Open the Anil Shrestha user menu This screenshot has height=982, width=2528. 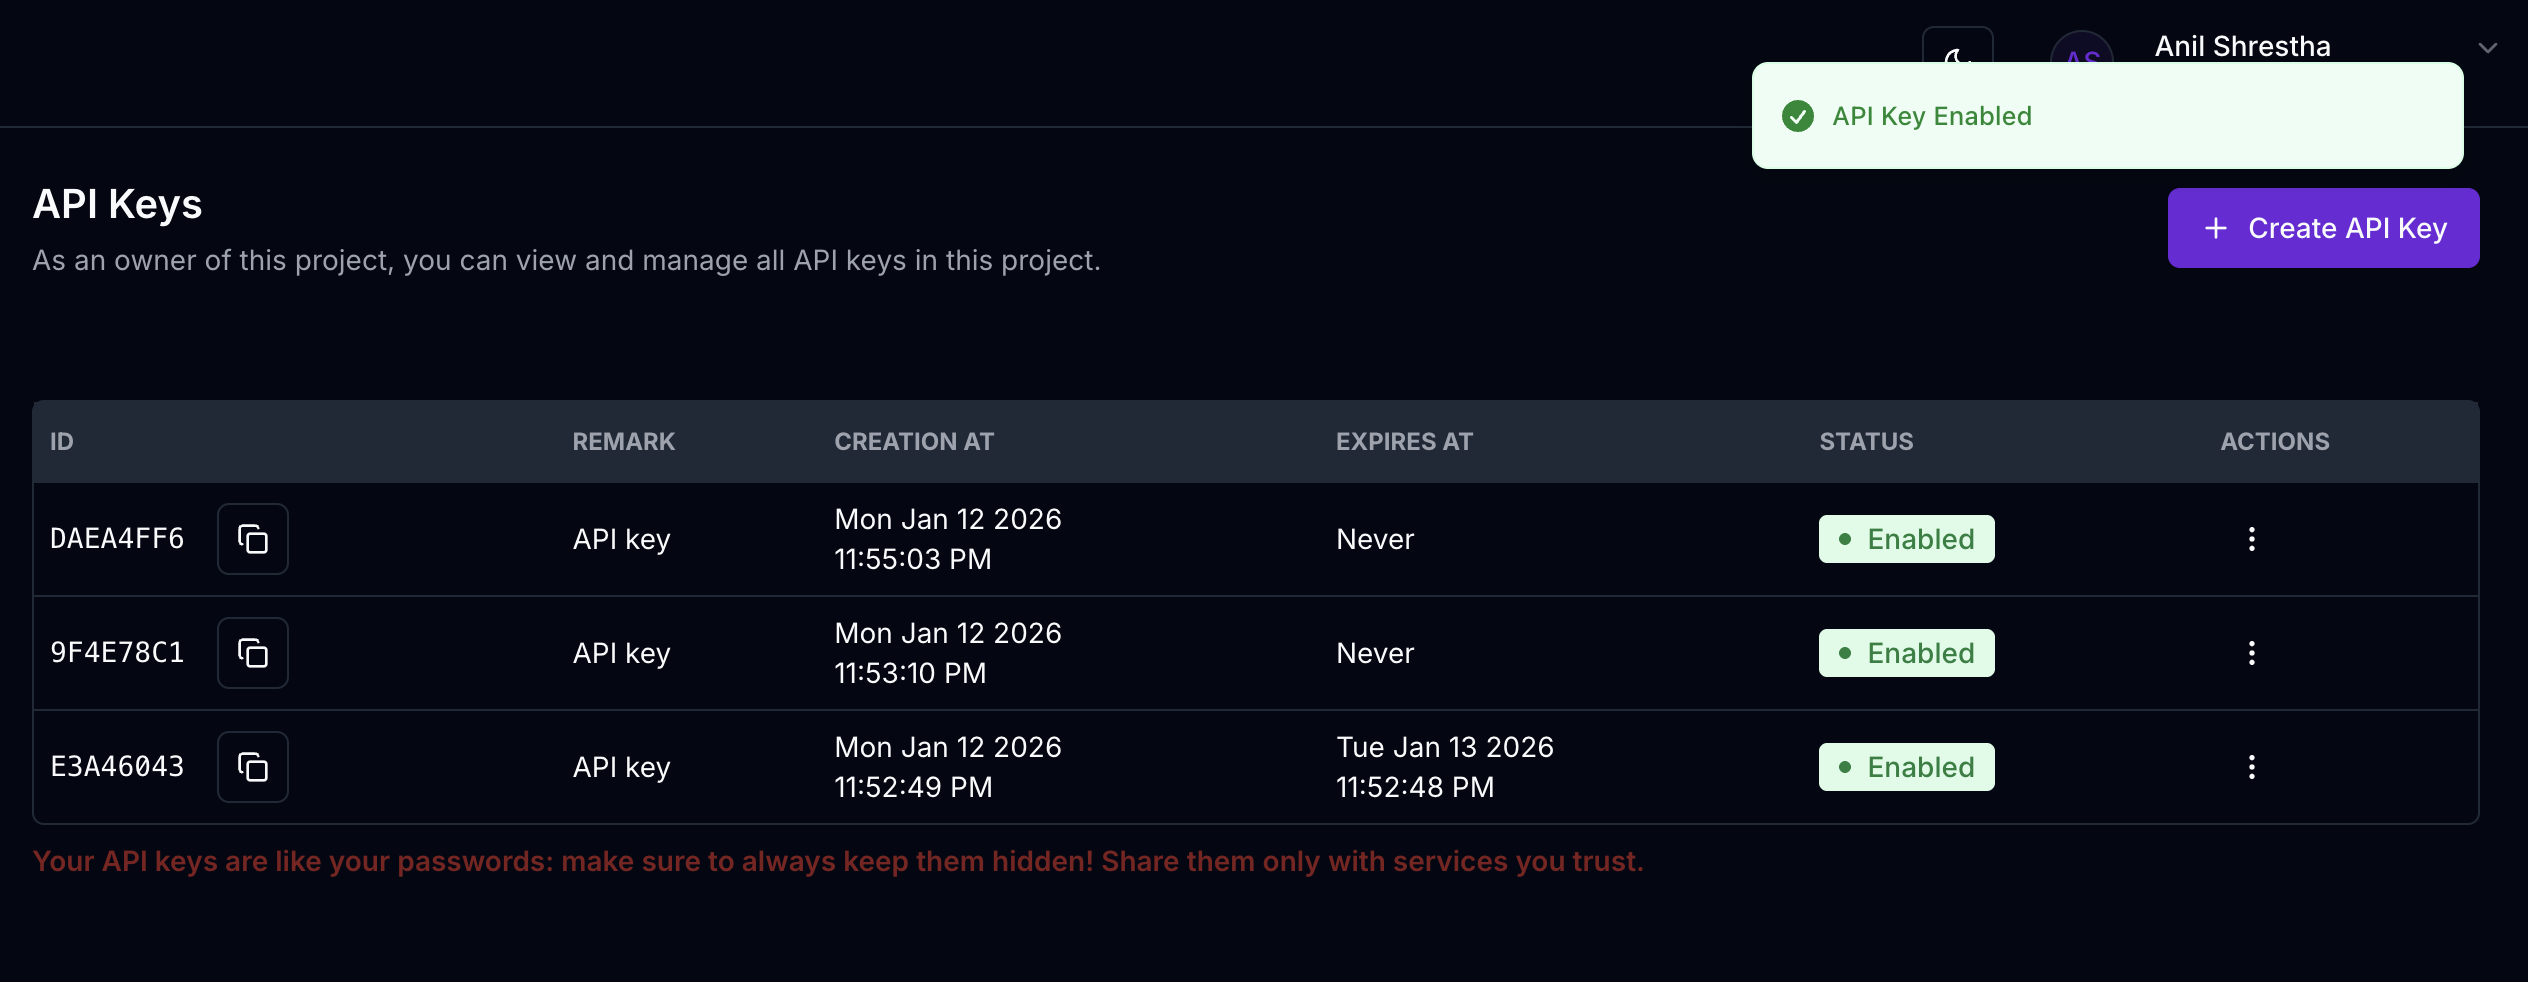point(2242,46)
